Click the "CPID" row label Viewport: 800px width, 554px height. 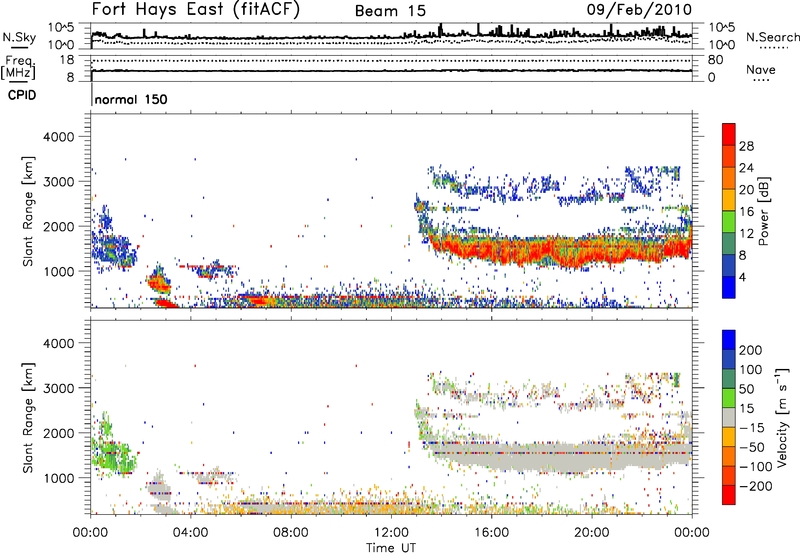pyautogui.click(x=22, y=95)
